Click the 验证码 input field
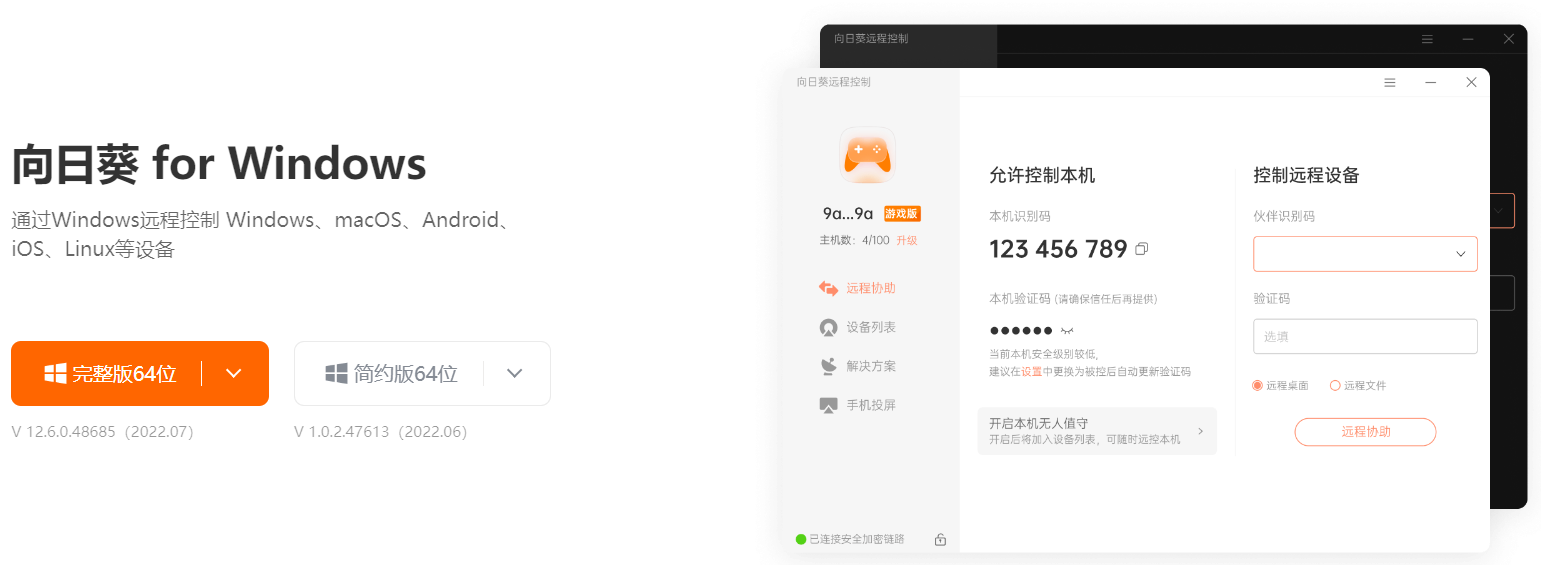The image size is (1541, 565). click(x=1365, y=336)
